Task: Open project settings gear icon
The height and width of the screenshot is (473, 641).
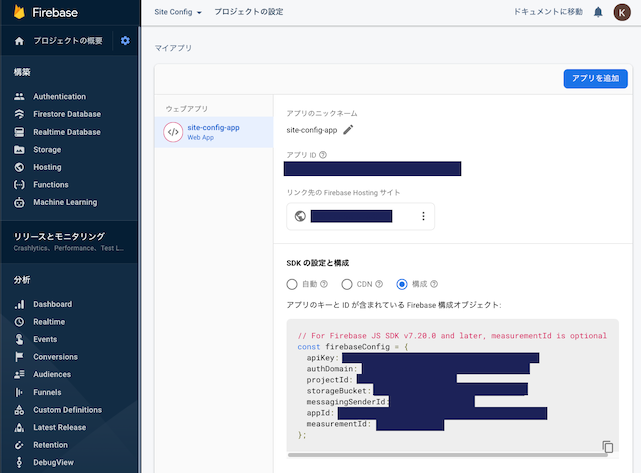Action: [x=125, y=40]
